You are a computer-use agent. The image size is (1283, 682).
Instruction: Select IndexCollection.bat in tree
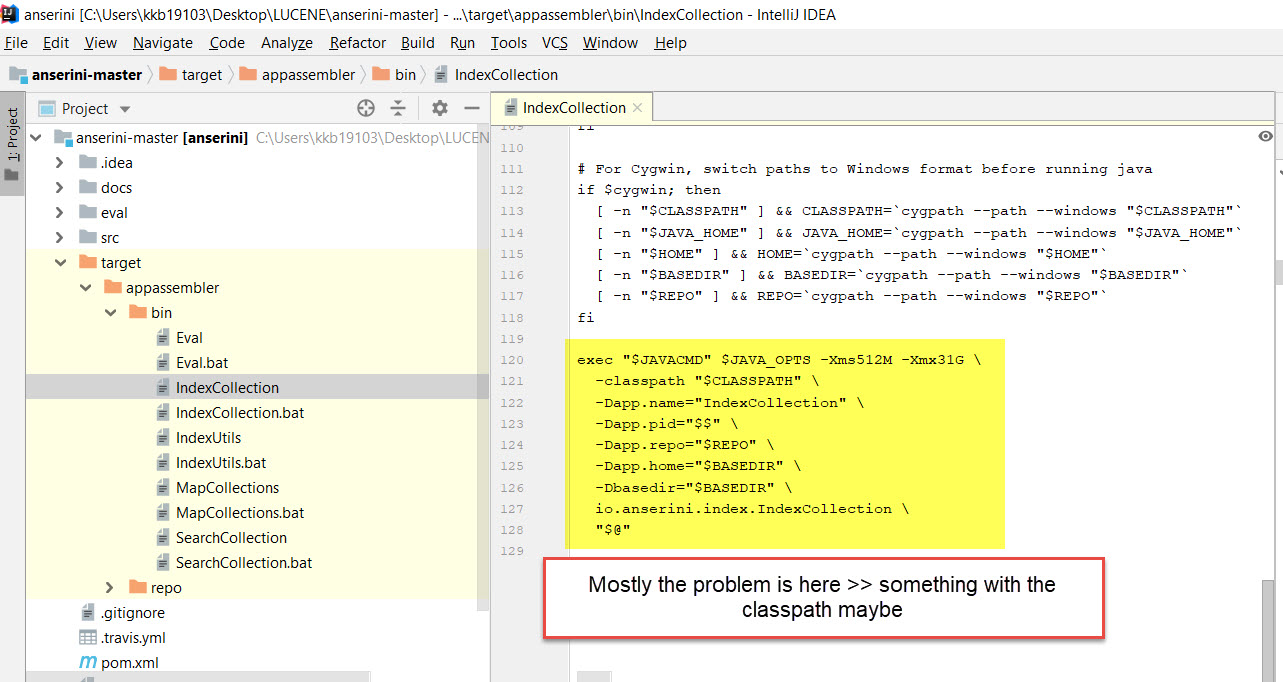coord(240,413)
